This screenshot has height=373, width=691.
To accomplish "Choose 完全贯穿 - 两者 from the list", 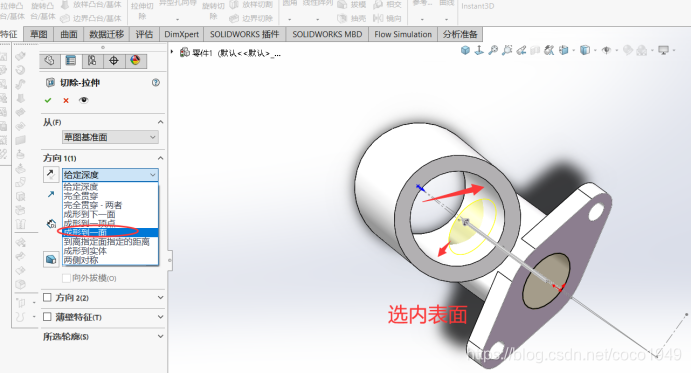I will [x=110, y=205].
